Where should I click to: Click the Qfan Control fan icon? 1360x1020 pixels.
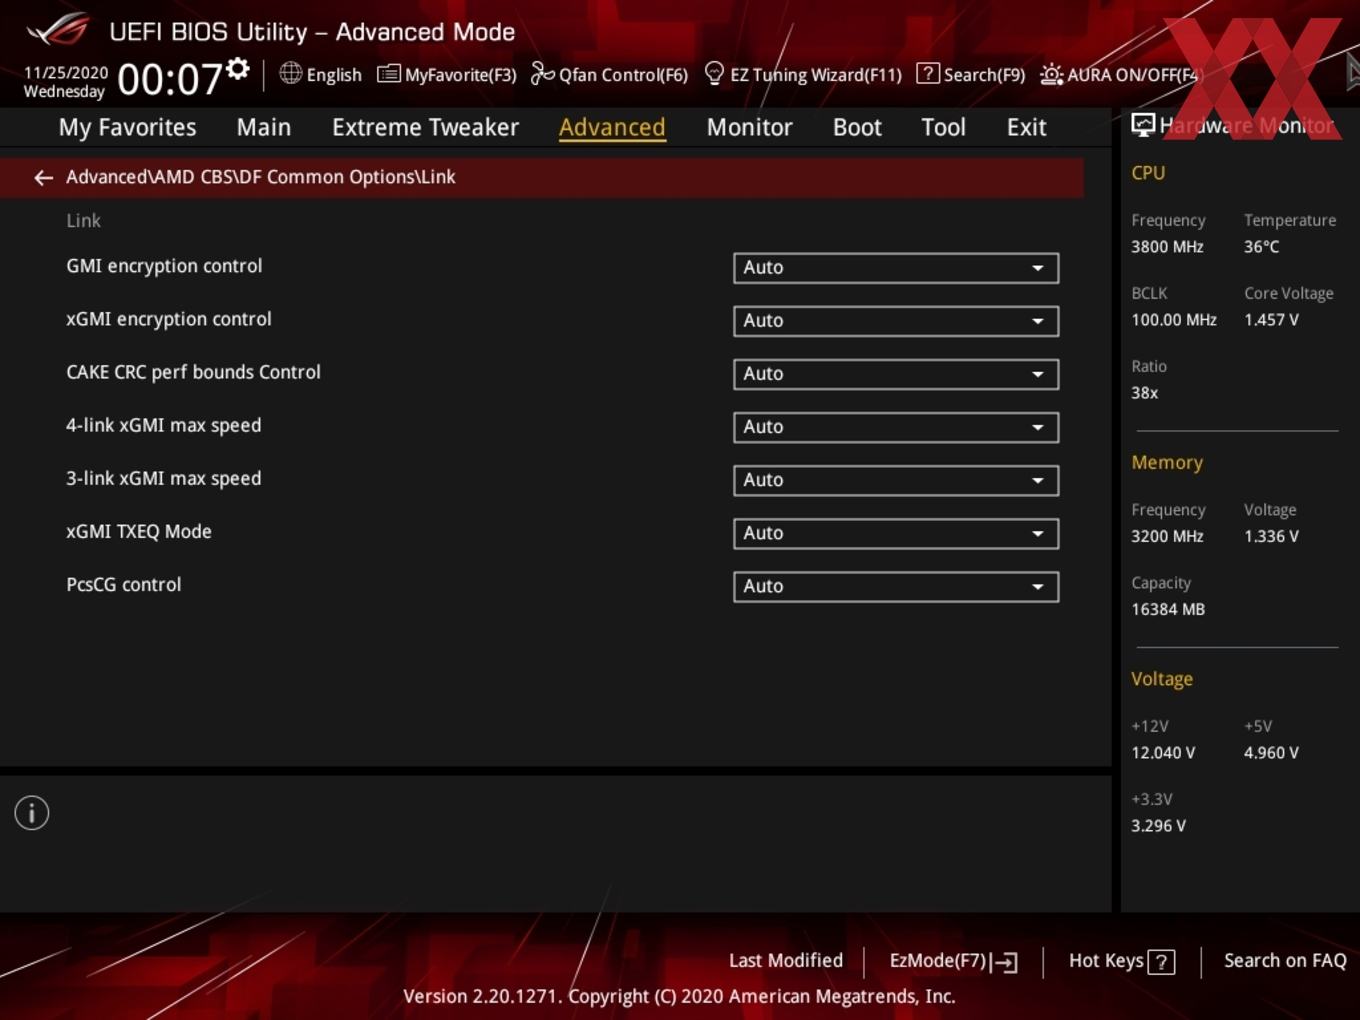point(542,73)
